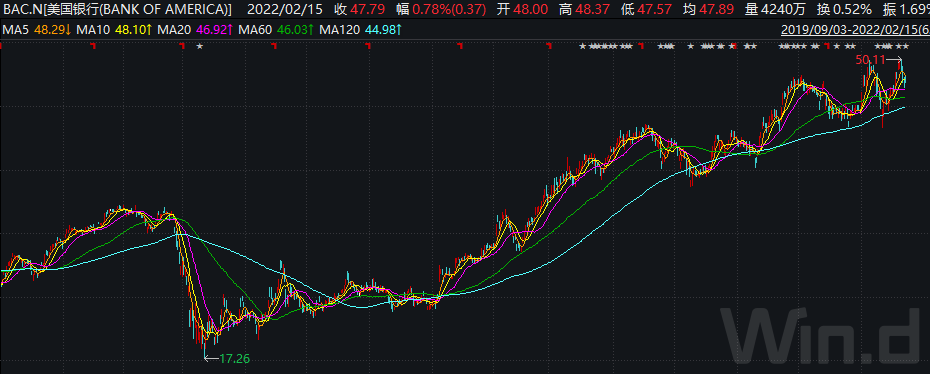Click the BAC.N Bank of America stock title
Image resolution: width=930 pixels, height=374 pixels.
click(117, 9)
